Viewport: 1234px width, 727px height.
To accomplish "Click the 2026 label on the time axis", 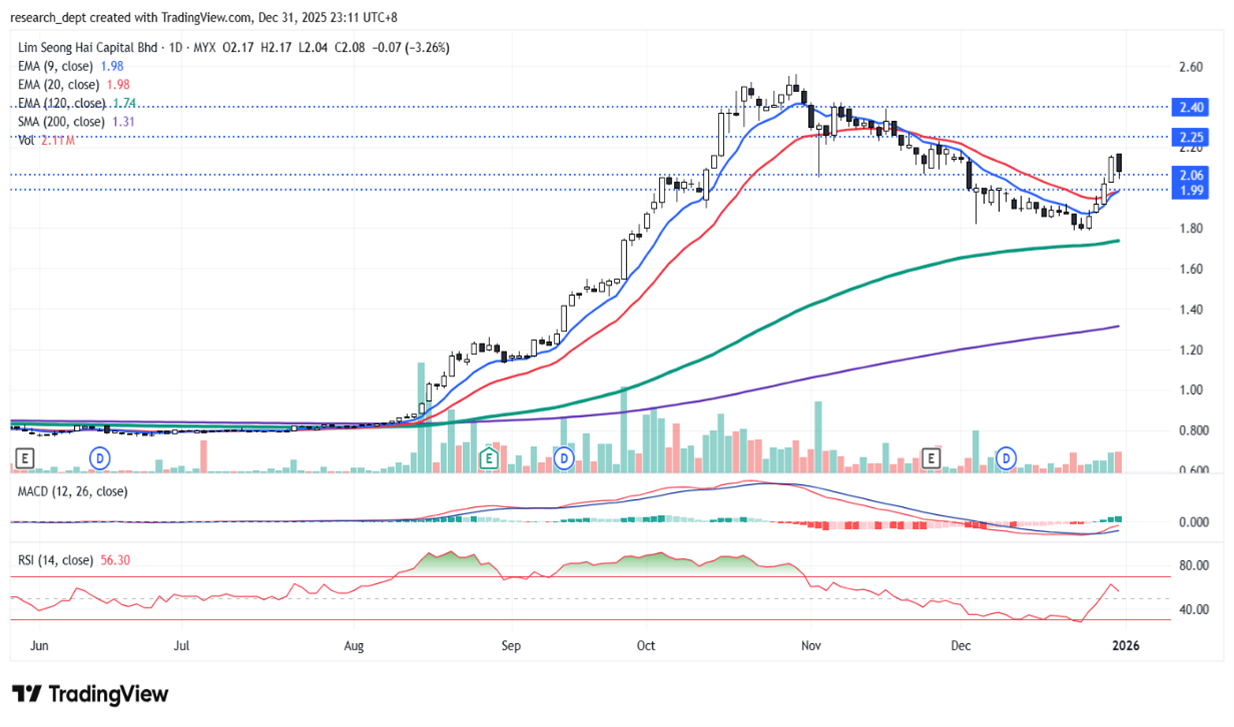I will click(x=1125, y=647).
